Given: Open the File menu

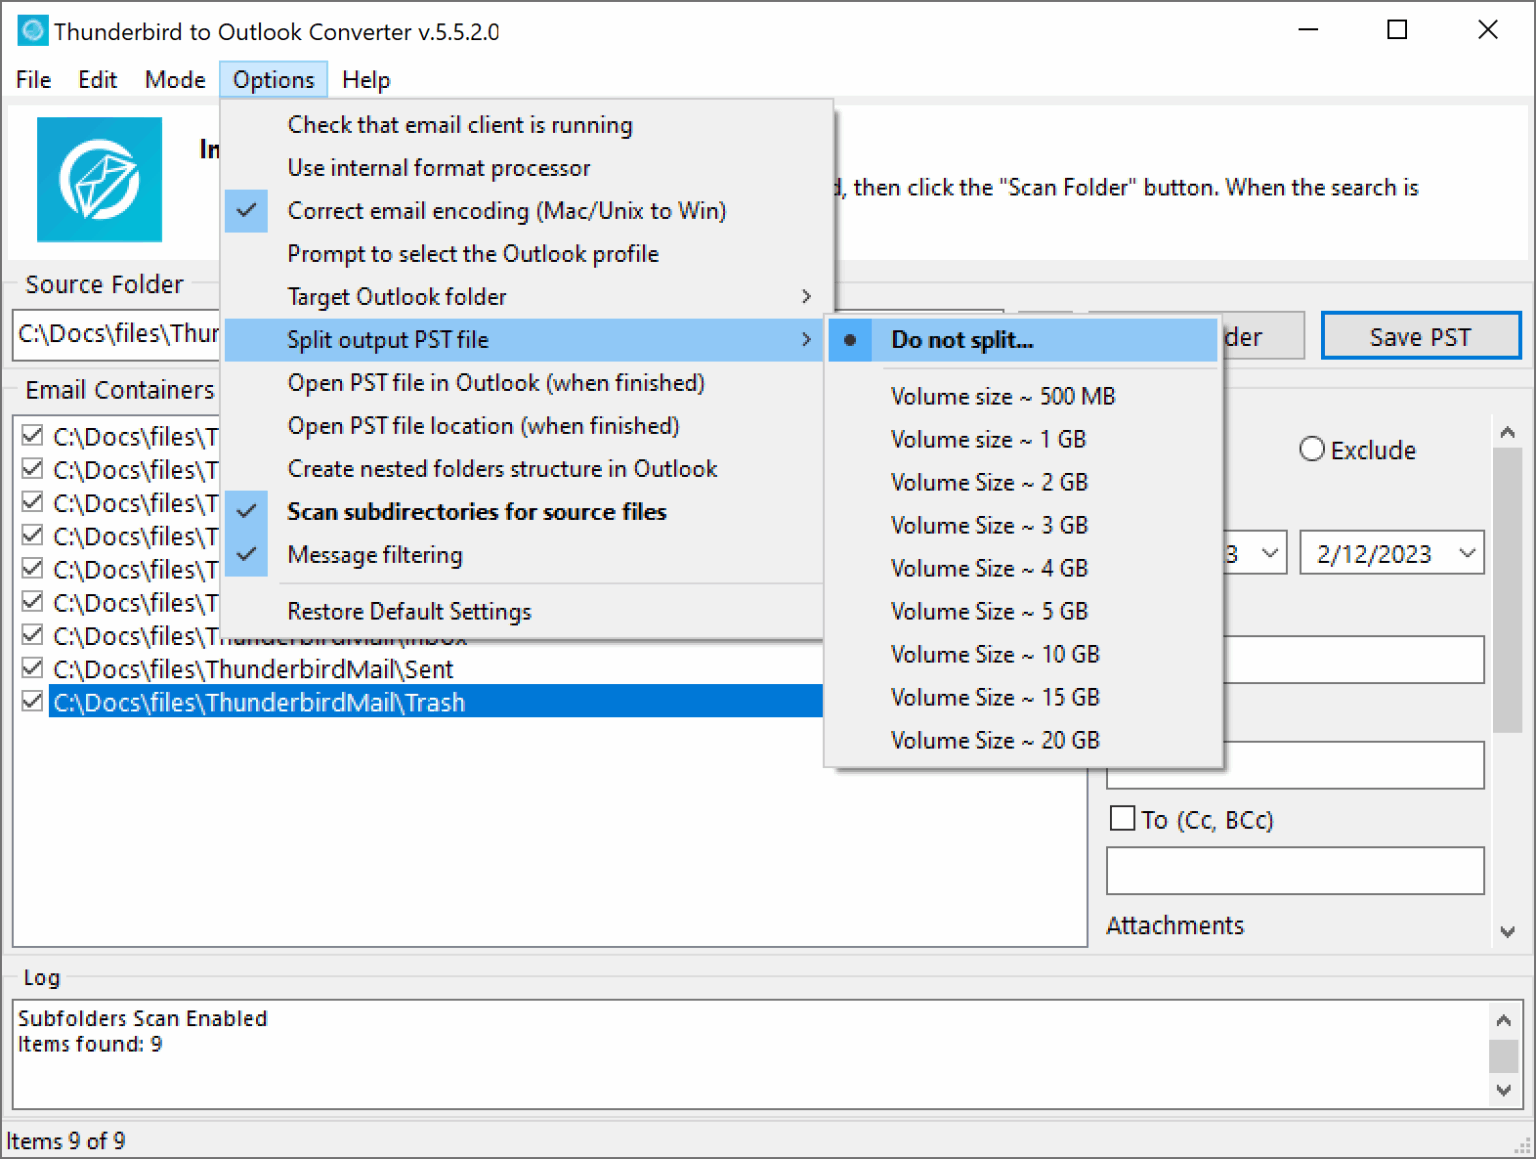Looking at the screenshot, I should [32, 79].
